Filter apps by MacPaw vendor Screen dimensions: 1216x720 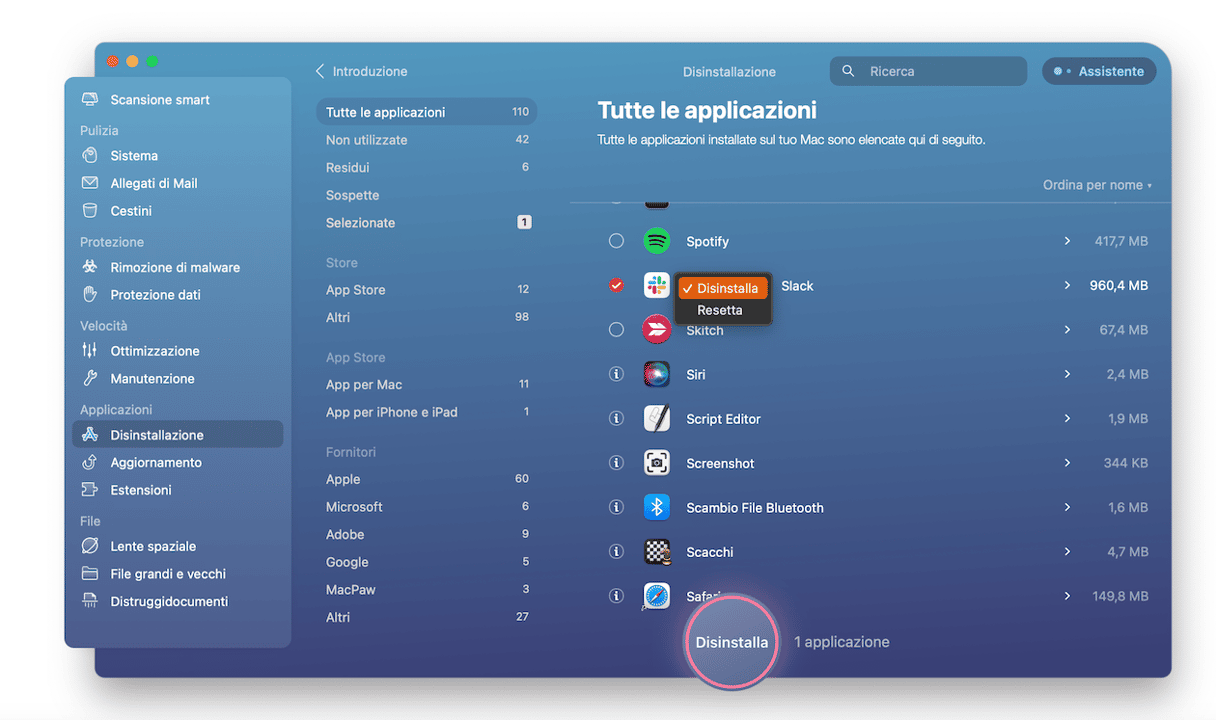(427, 590)
